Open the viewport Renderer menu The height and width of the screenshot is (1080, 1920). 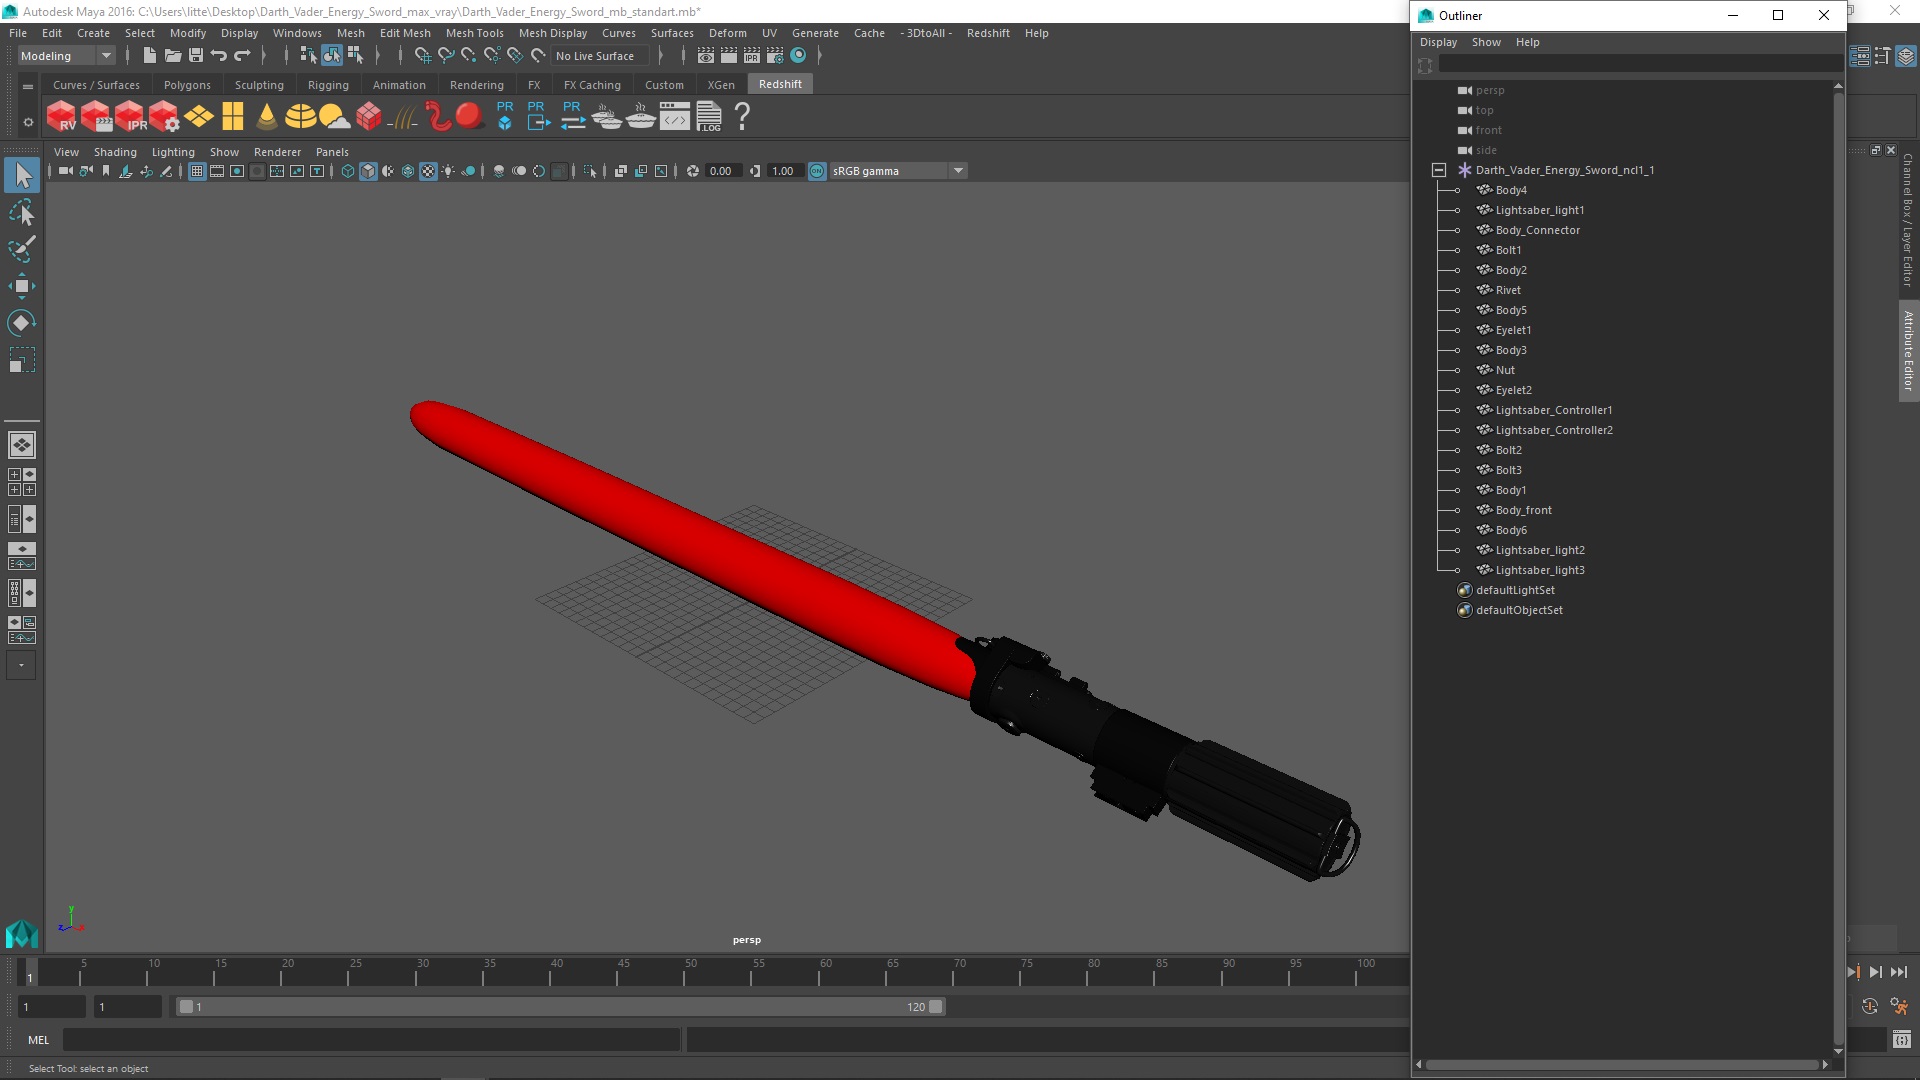pos(277,152)
